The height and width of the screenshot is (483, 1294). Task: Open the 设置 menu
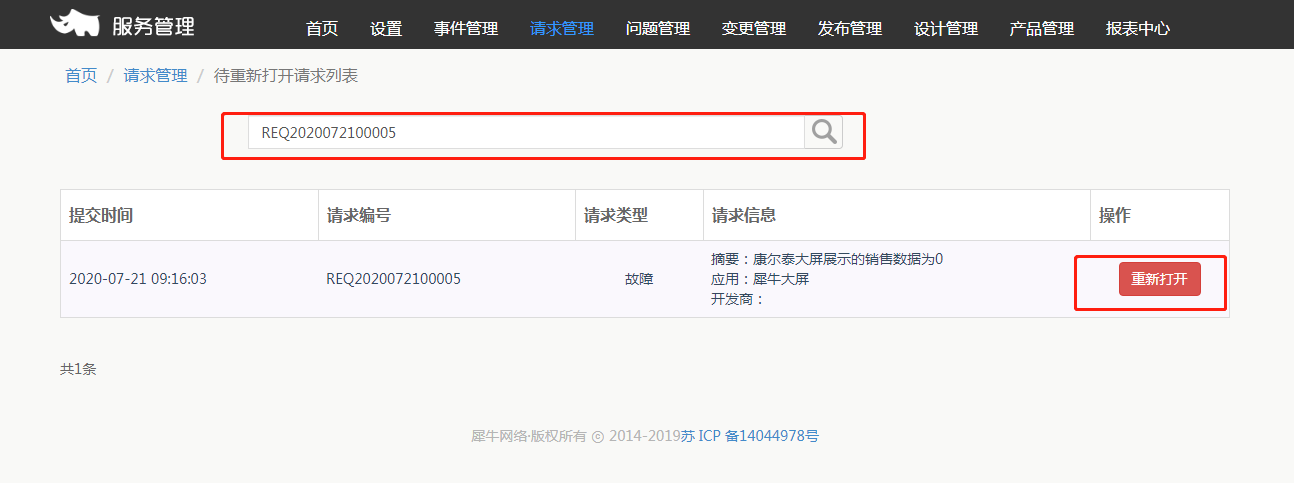386,29
